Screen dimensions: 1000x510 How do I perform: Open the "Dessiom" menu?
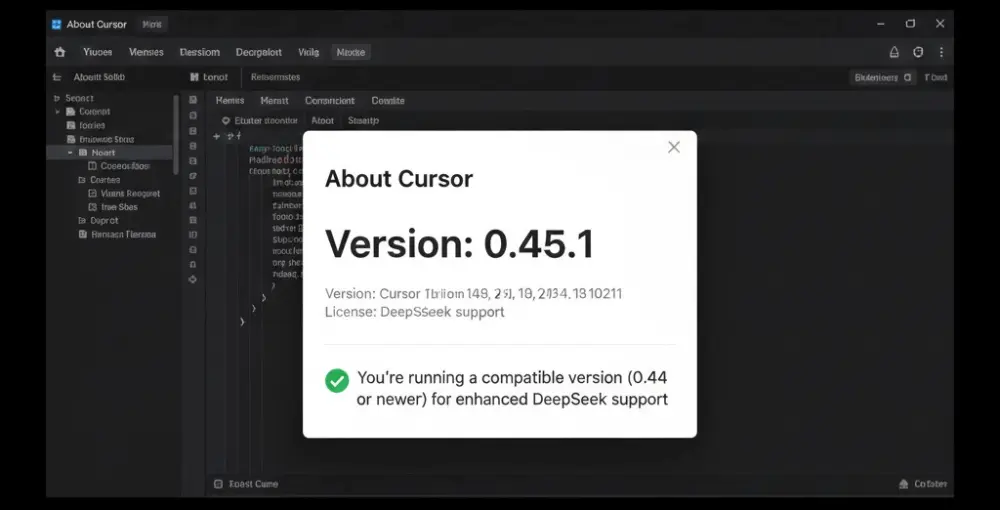point(200,52)
